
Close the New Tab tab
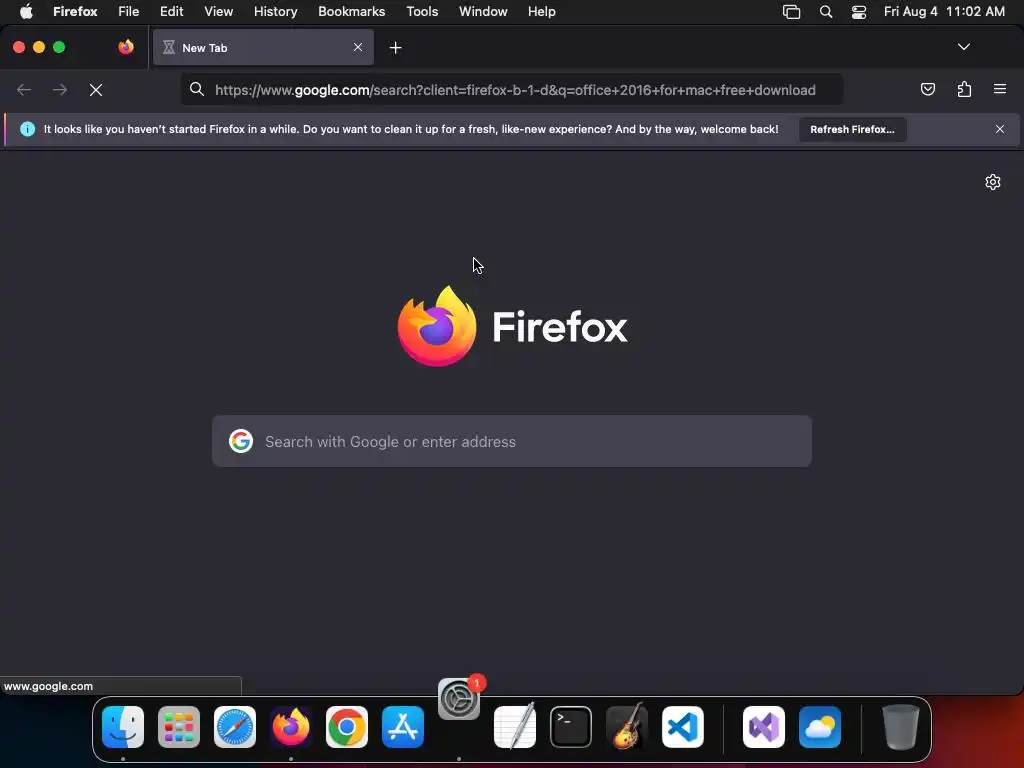[358, 47]
